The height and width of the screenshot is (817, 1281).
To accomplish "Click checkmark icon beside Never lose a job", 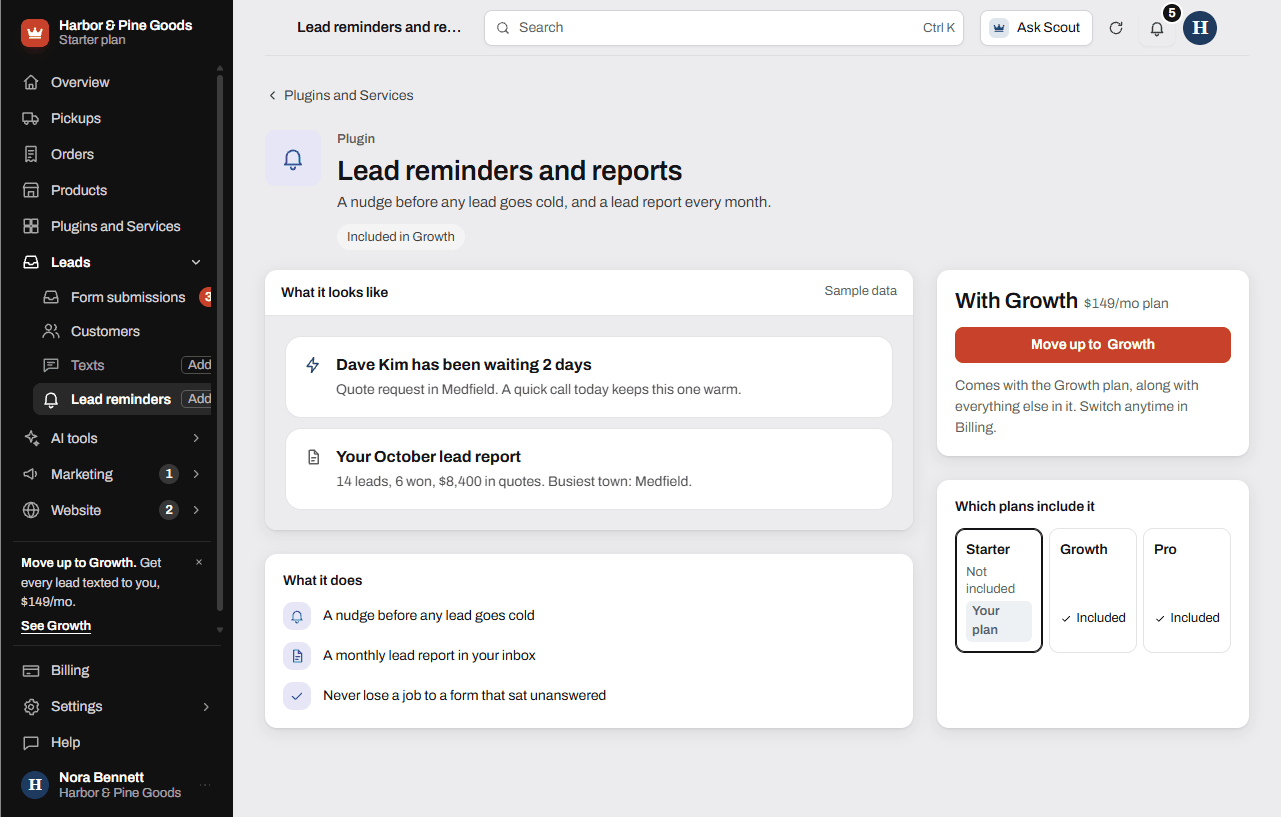I will click(x=297, y=696).
